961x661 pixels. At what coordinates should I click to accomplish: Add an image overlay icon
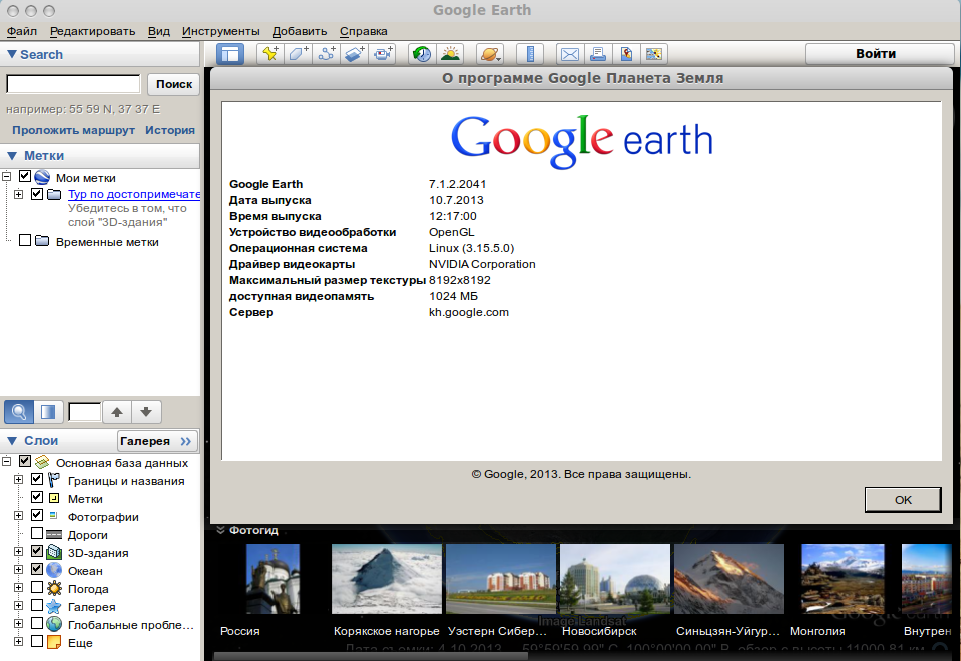(355, 54)
